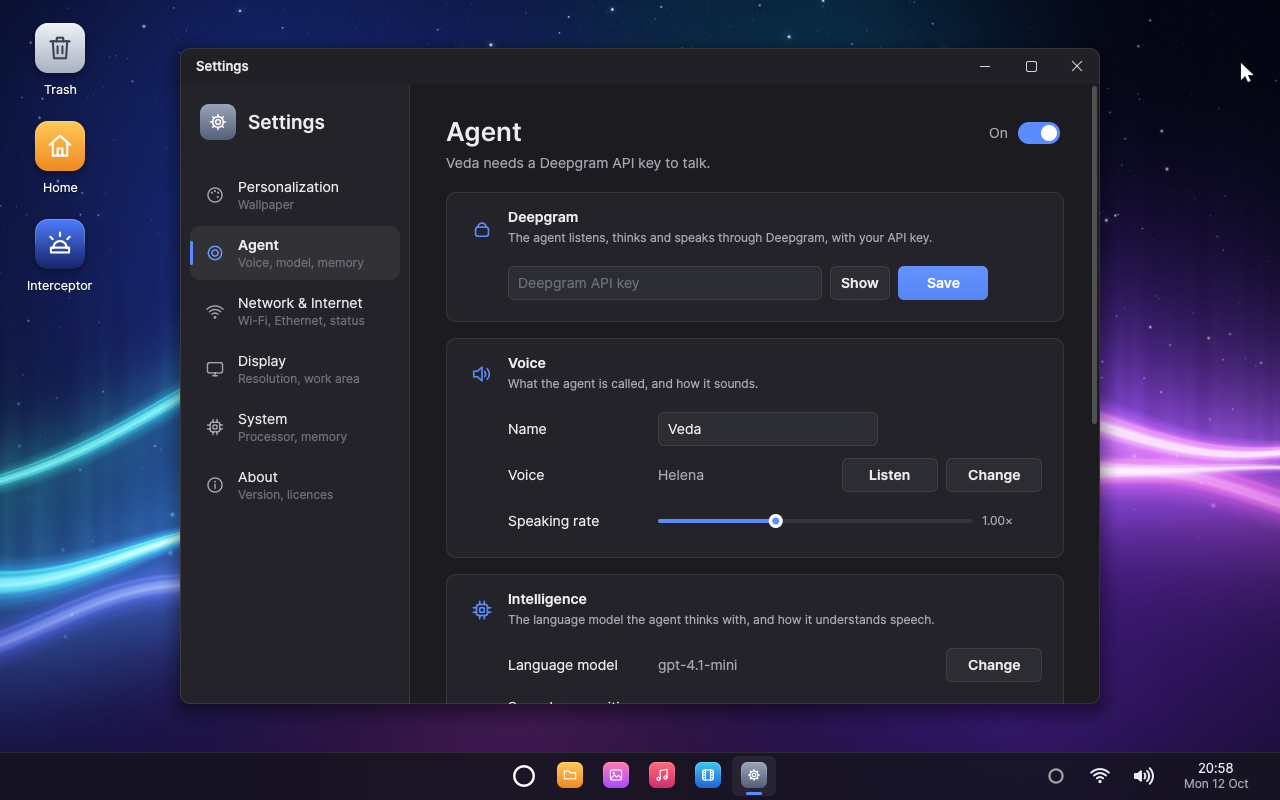The height and width of the screenshot is (800, 1280).
Task: Open the Personalization settings section
Action: point(295,195)
